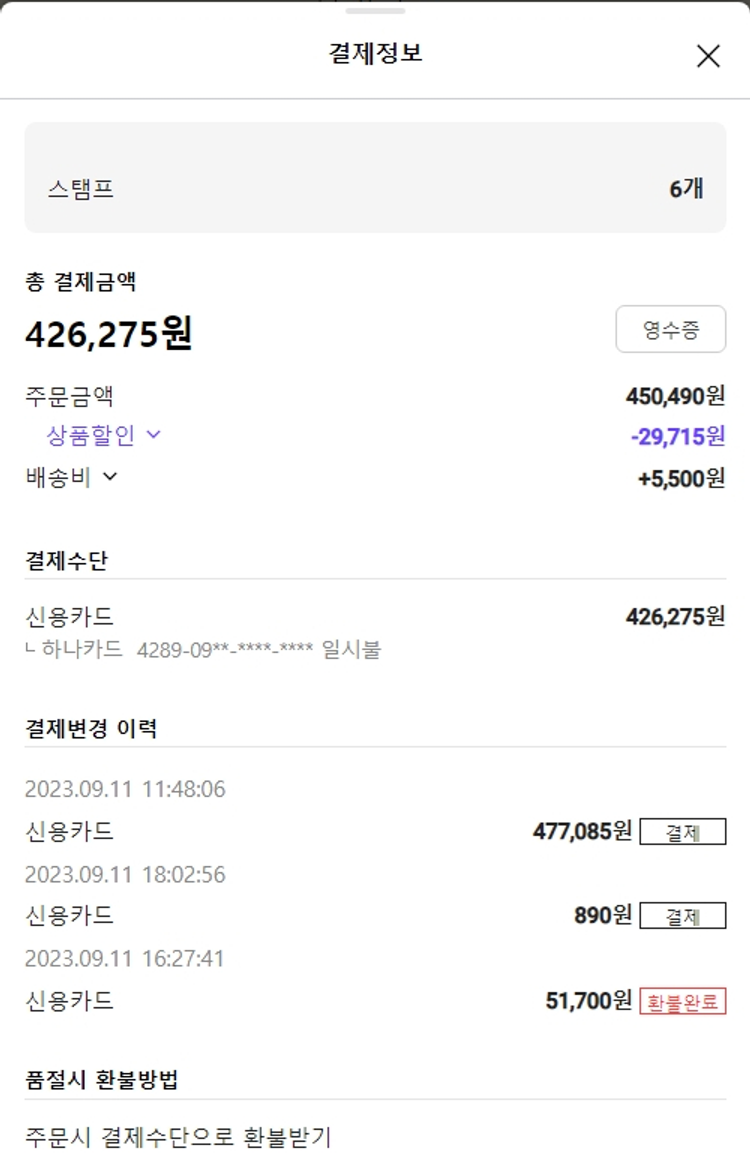Click the red 환불완료 refund badge
The image size is (750, 1161).
[682, 1001]
